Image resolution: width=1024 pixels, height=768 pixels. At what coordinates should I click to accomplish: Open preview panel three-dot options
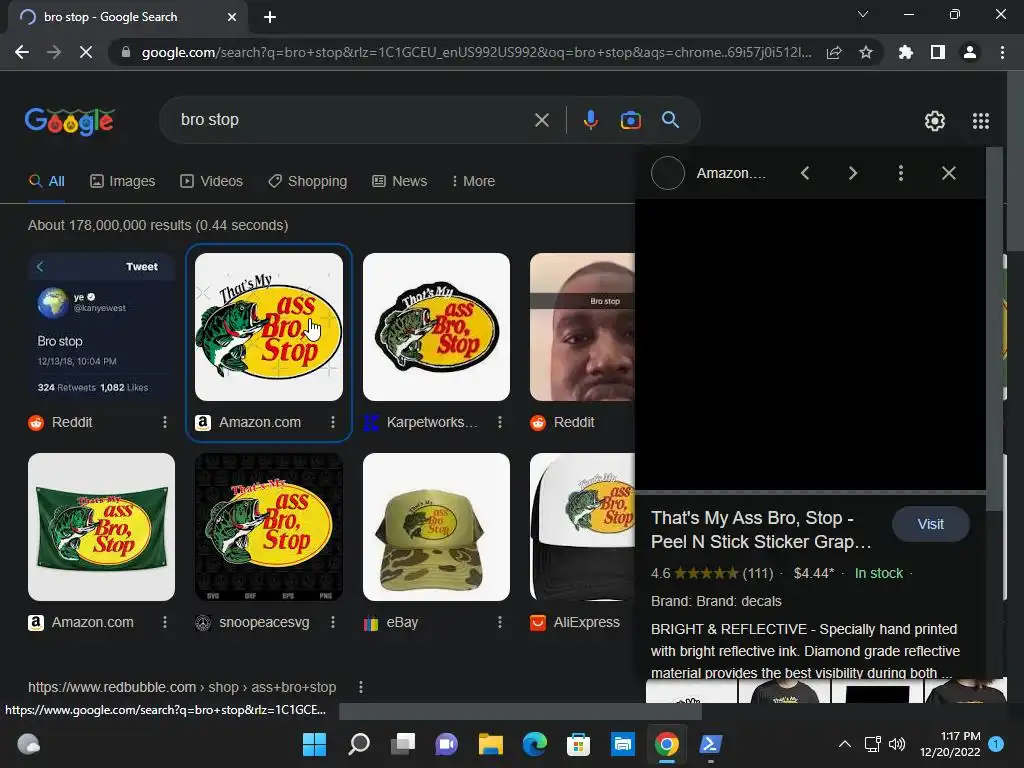[x=901, y=173]
